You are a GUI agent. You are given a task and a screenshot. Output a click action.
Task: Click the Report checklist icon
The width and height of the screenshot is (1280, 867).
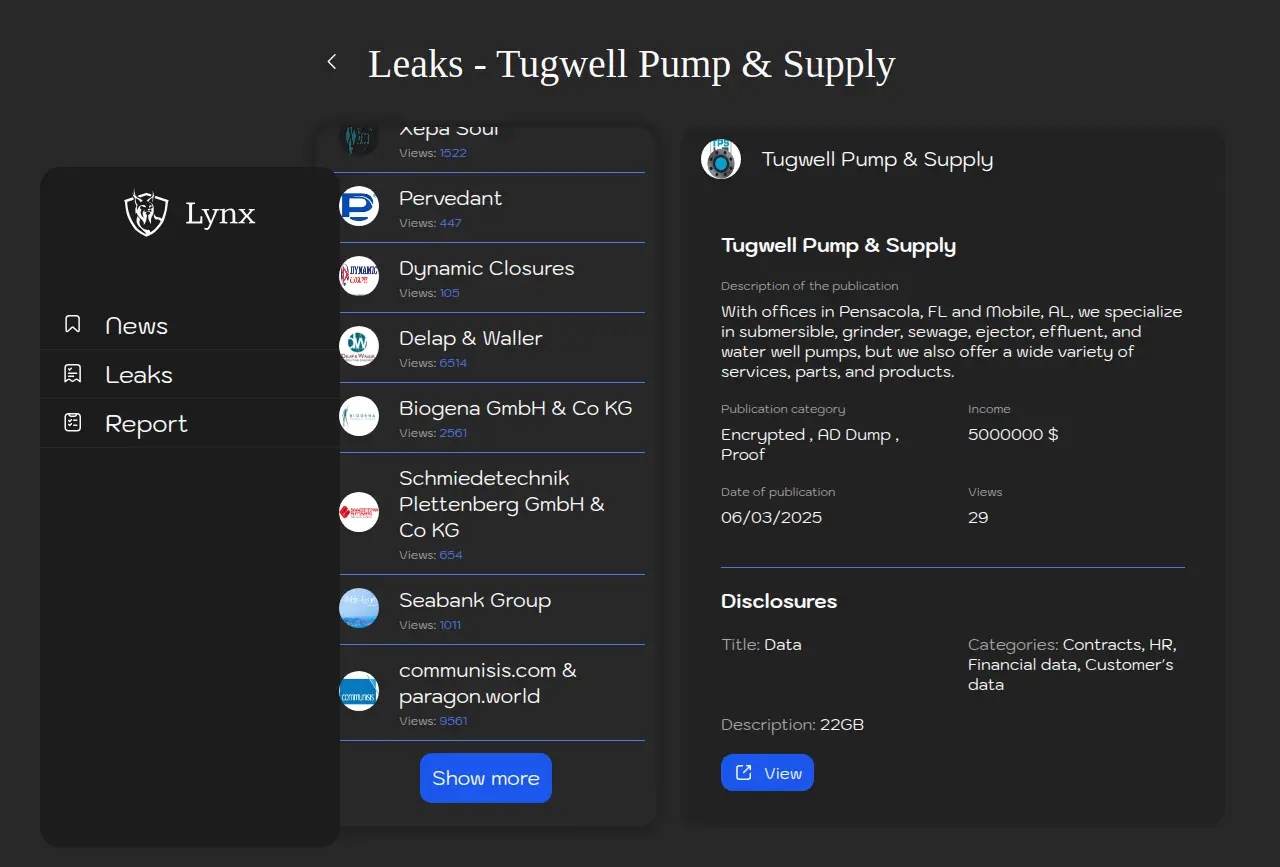point(73,423)
